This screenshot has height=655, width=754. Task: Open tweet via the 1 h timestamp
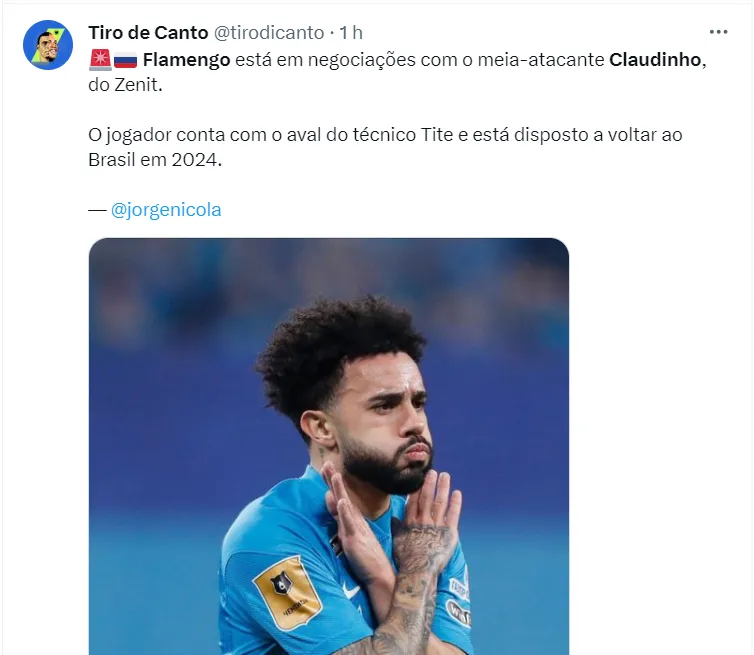click(x=351, y=33)
